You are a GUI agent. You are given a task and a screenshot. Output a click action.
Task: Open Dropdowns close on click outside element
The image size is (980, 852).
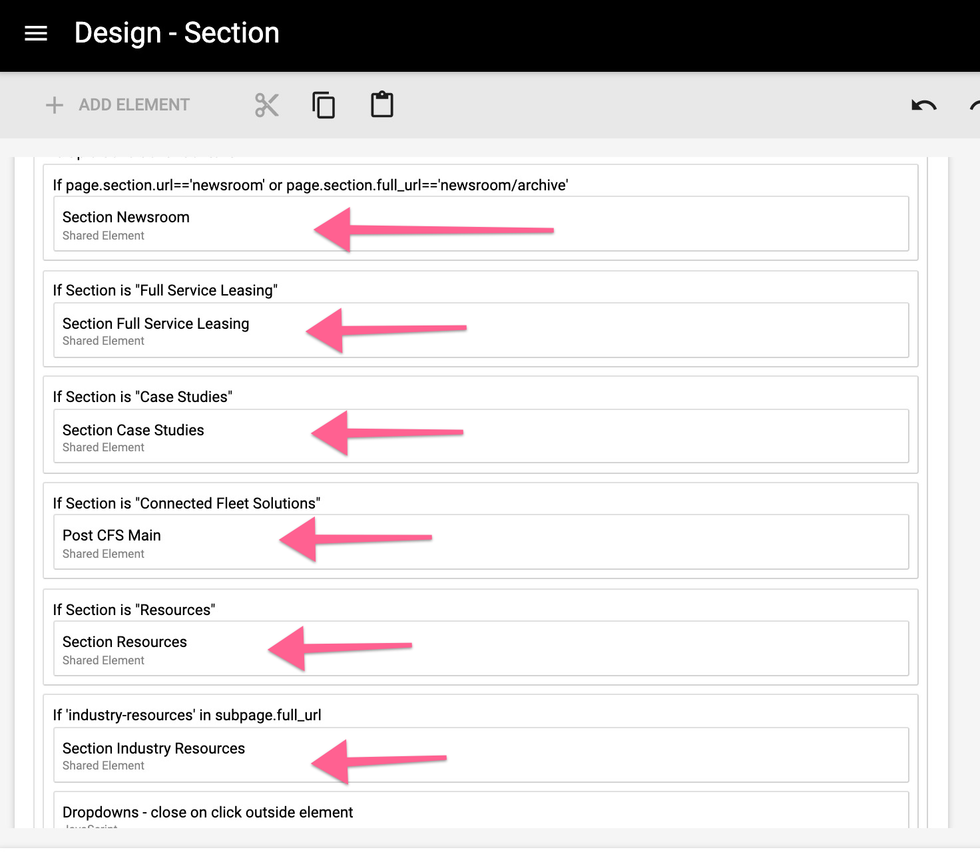208,812
